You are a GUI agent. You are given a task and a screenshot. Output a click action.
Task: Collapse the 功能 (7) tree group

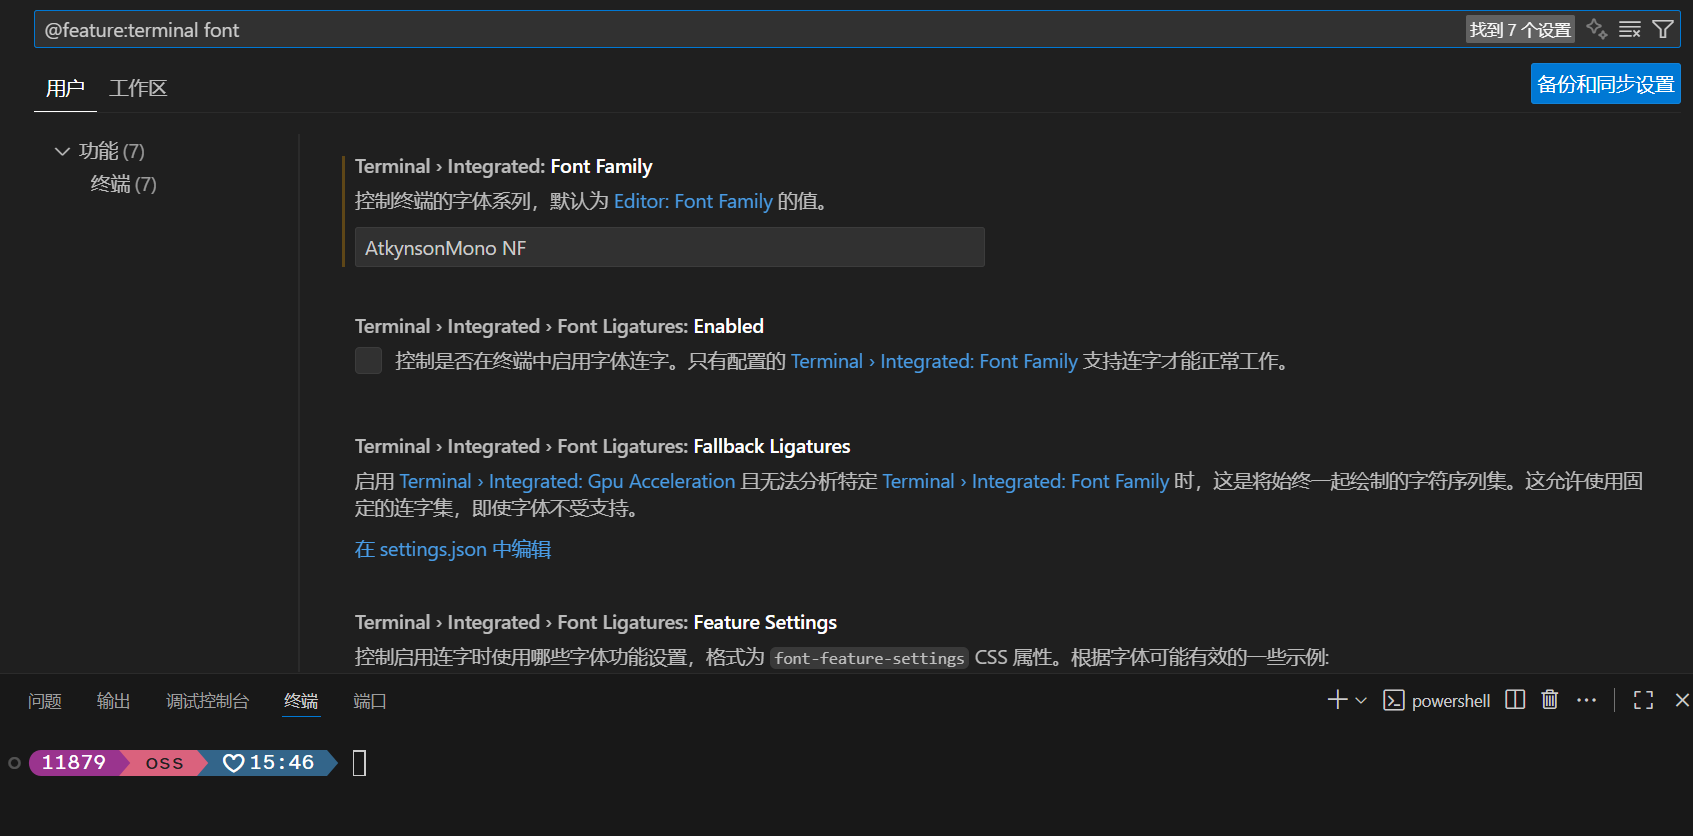click(x=62, y=151)
